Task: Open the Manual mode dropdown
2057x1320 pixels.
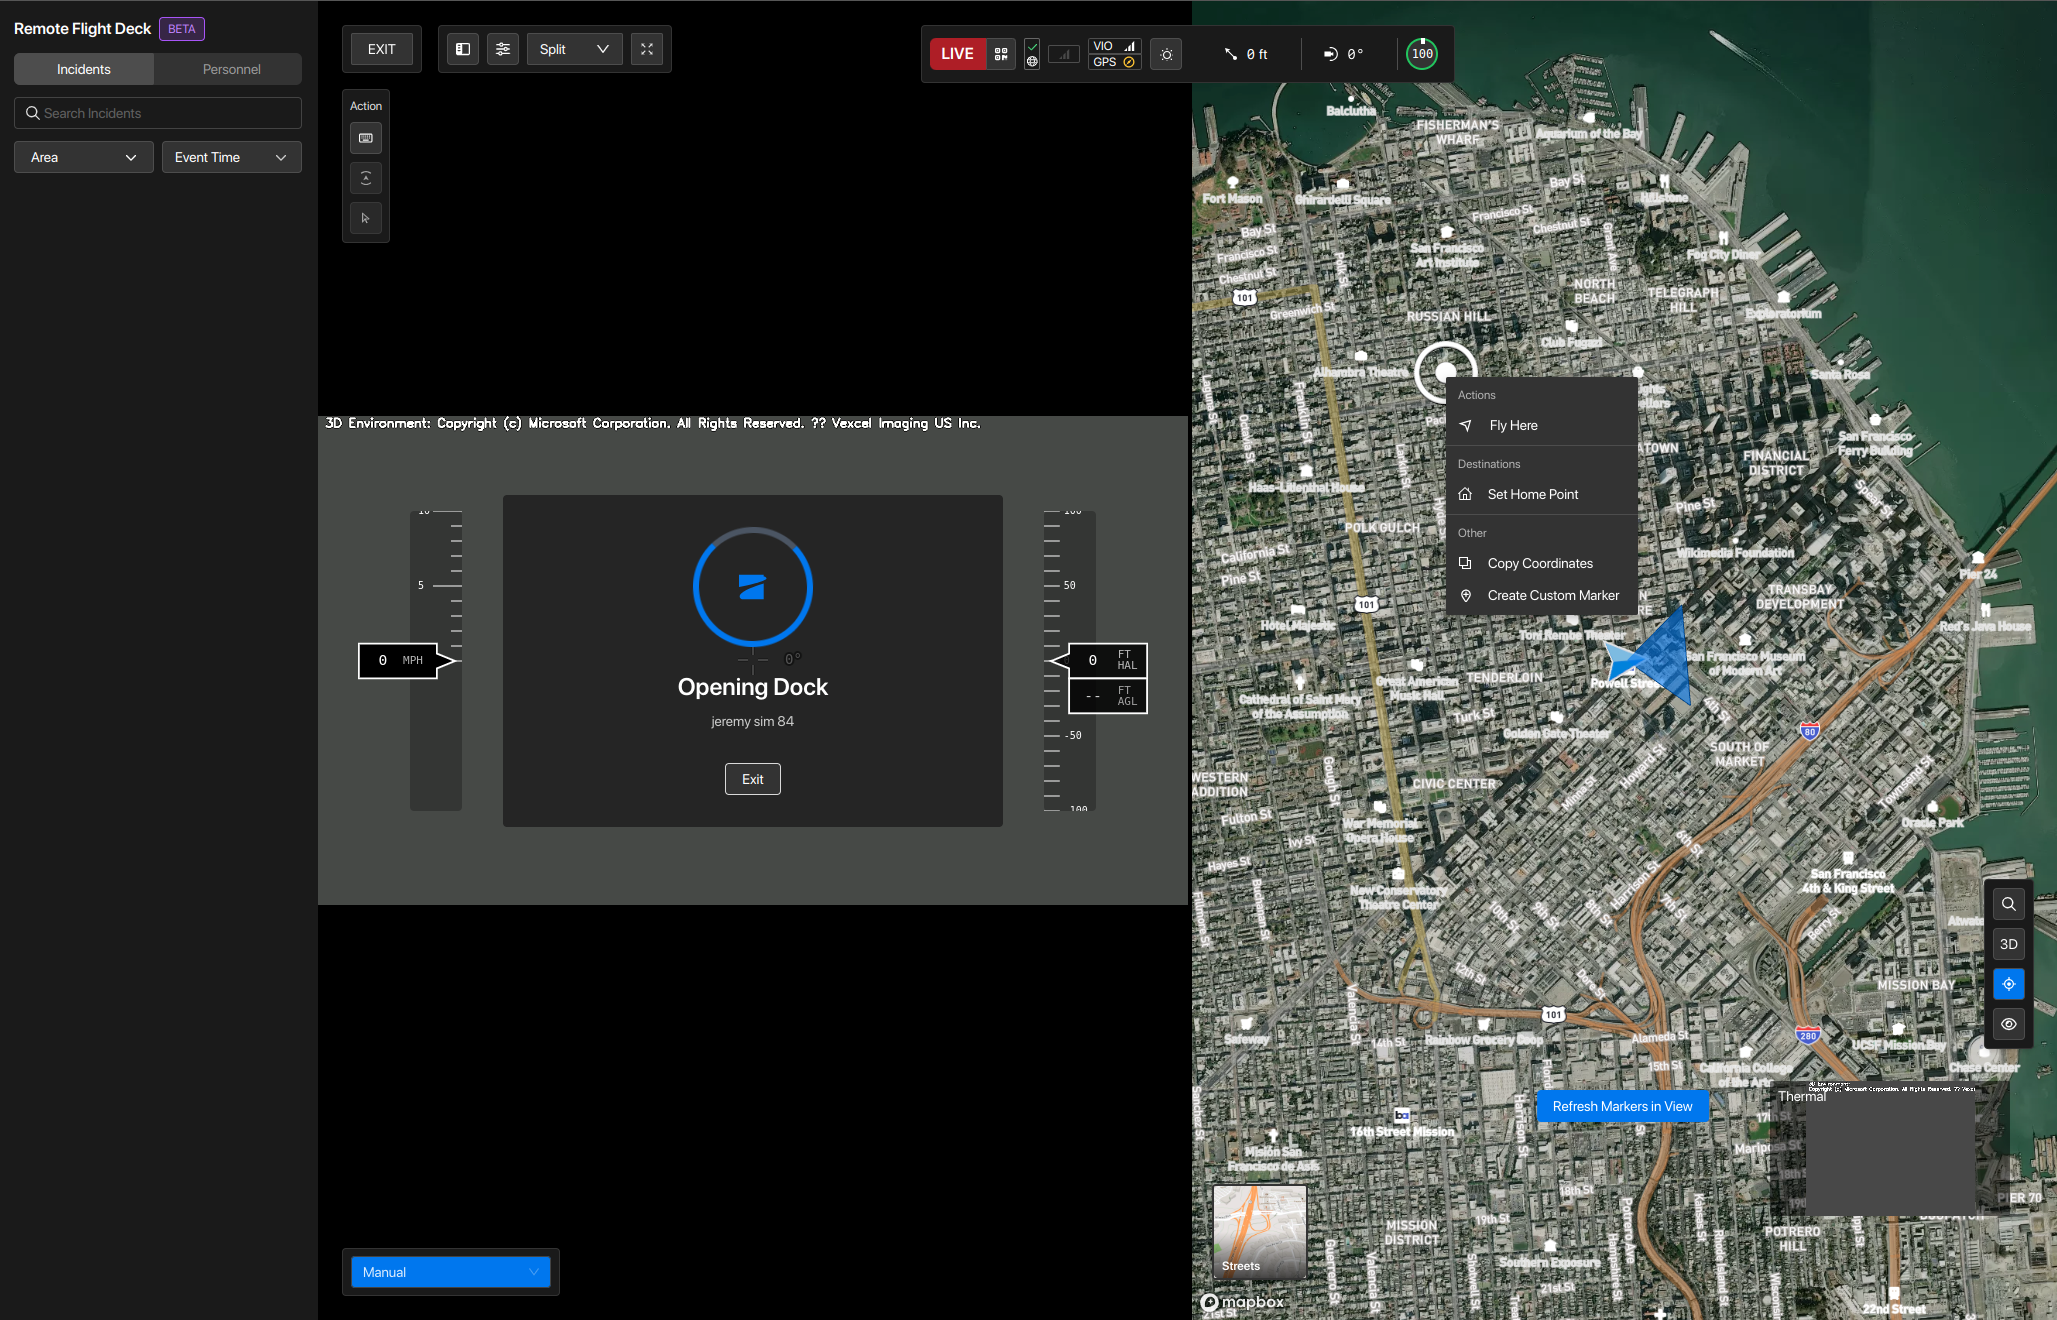Action: [450, 1272]
